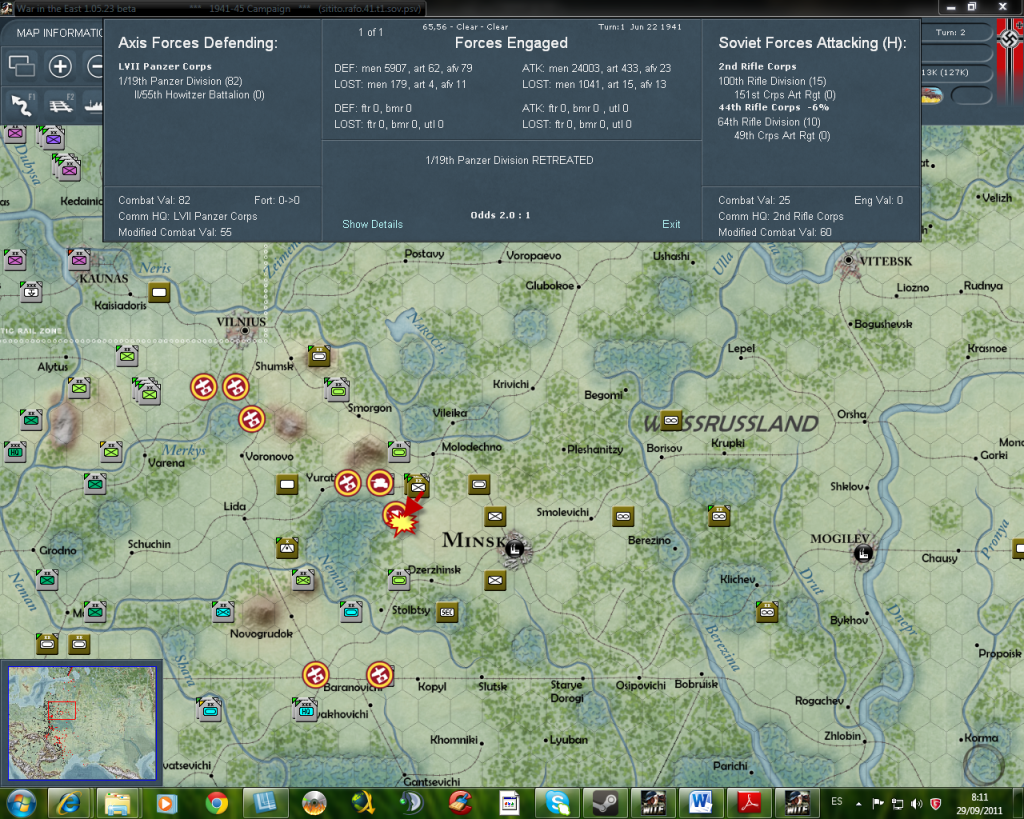Open Google Chrome from the taskbar
Image resolution: width=1024 pixels, height=819 pixels.
point(216,803)
